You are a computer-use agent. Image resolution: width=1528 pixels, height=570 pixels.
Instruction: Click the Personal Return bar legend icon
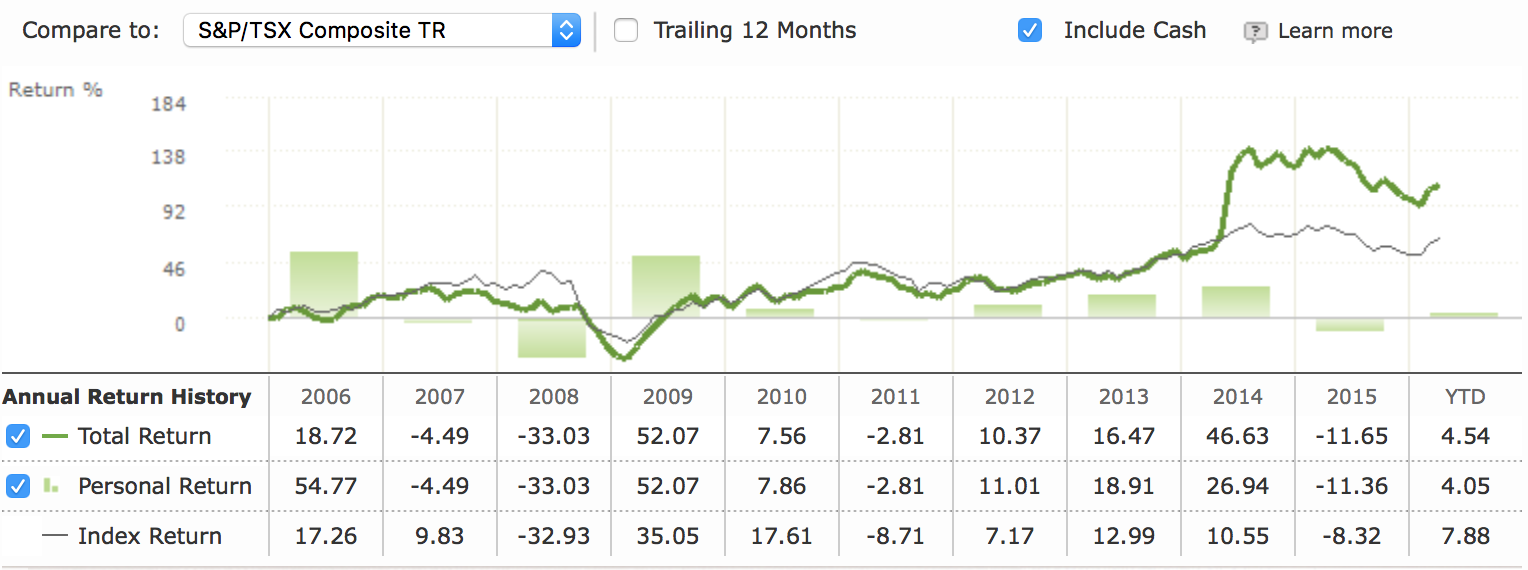point(51,486)
